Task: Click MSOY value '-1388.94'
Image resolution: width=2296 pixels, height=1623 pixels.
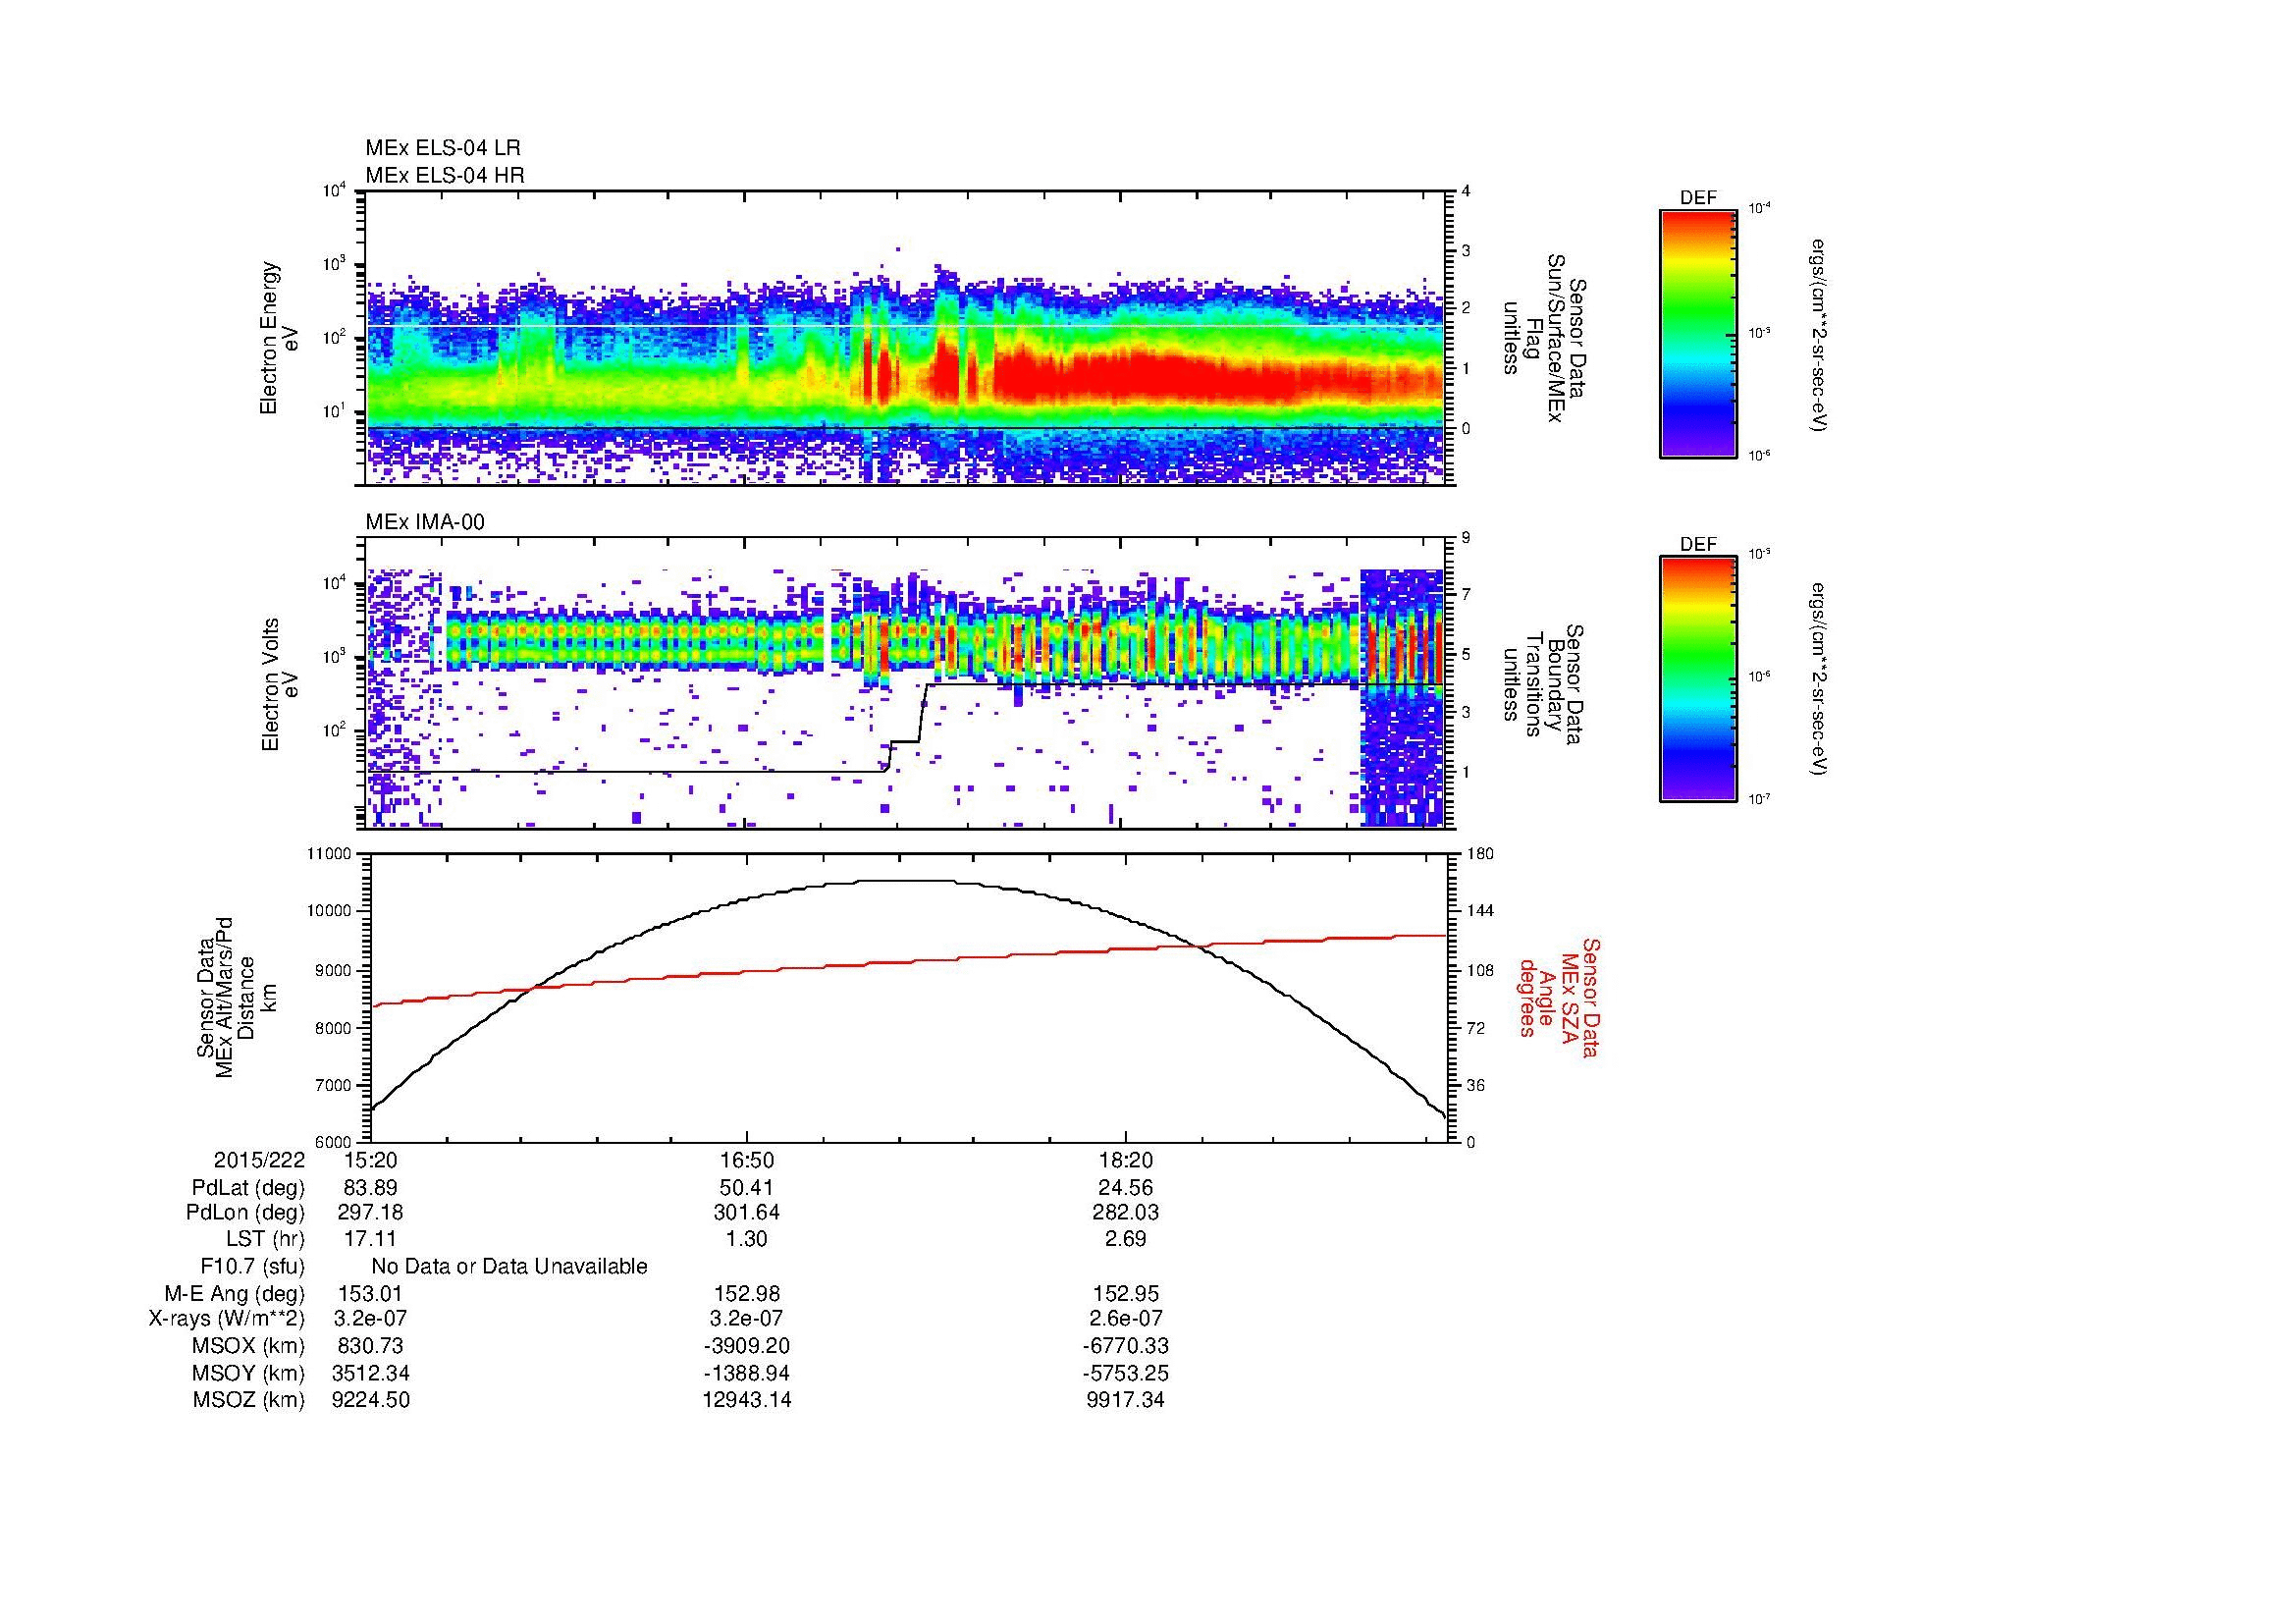Action: pos(746,1373)
